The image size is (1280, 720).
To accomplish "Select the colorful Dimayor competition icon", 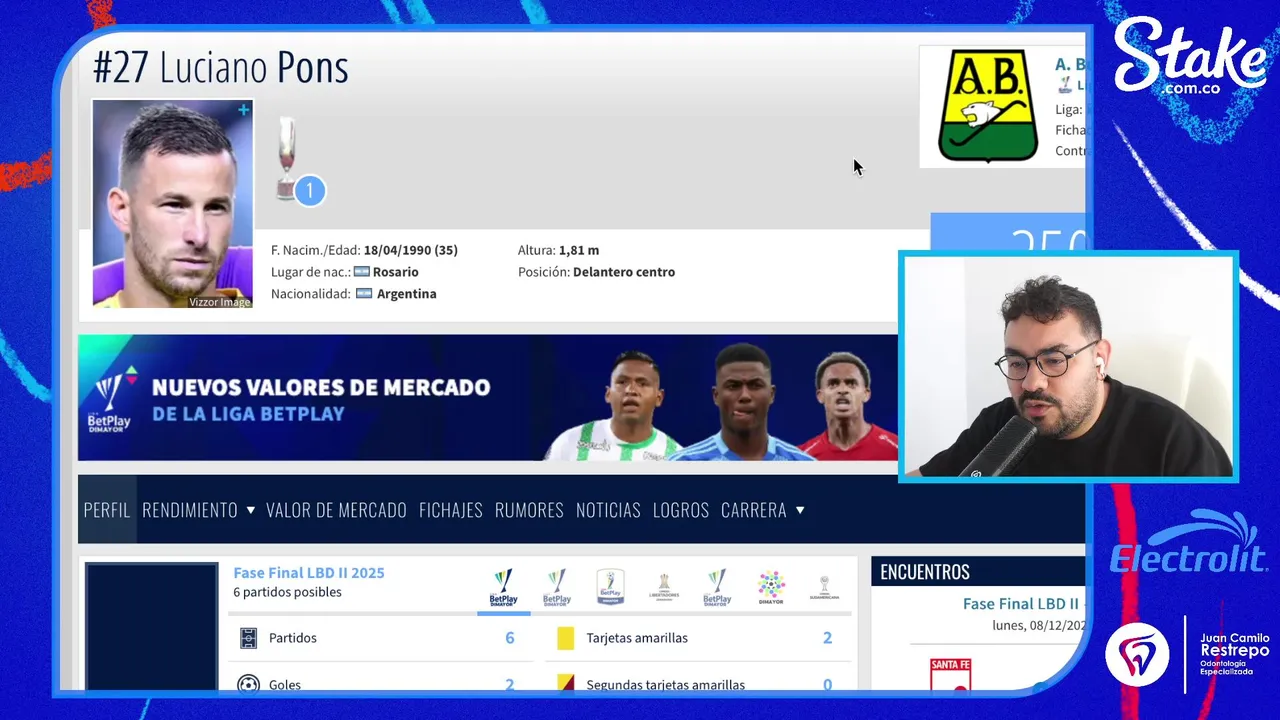I will (x=771, y=587).
